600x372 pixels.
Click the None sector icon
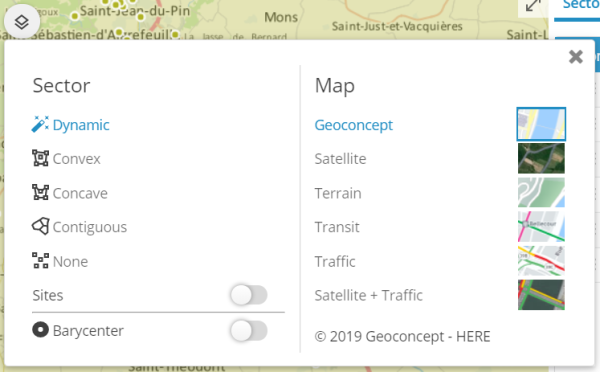pyautogui.click(x=40, y=261)
